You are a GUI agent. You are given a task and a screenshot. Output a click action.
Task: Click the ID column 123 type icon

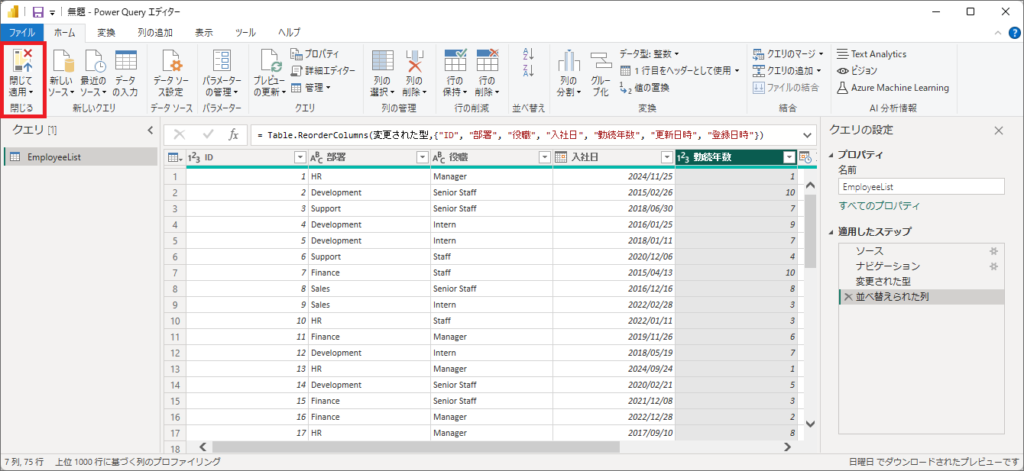pyautogui.click(x=194, y=157)
